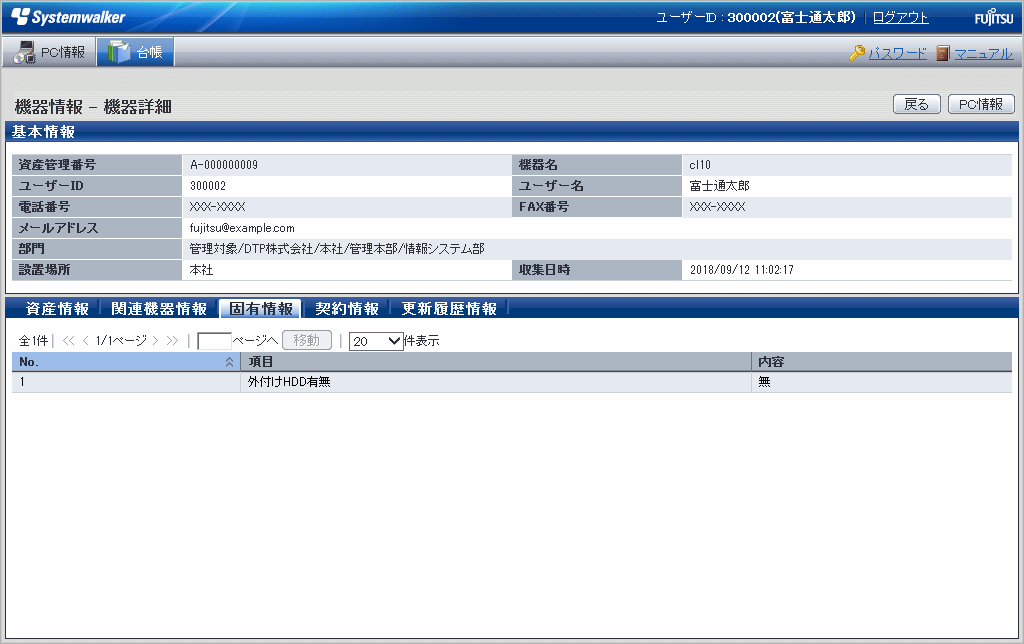Click the book icon next to マニュアル
The image size is (1024, 644).
click(x=942, y=53)
